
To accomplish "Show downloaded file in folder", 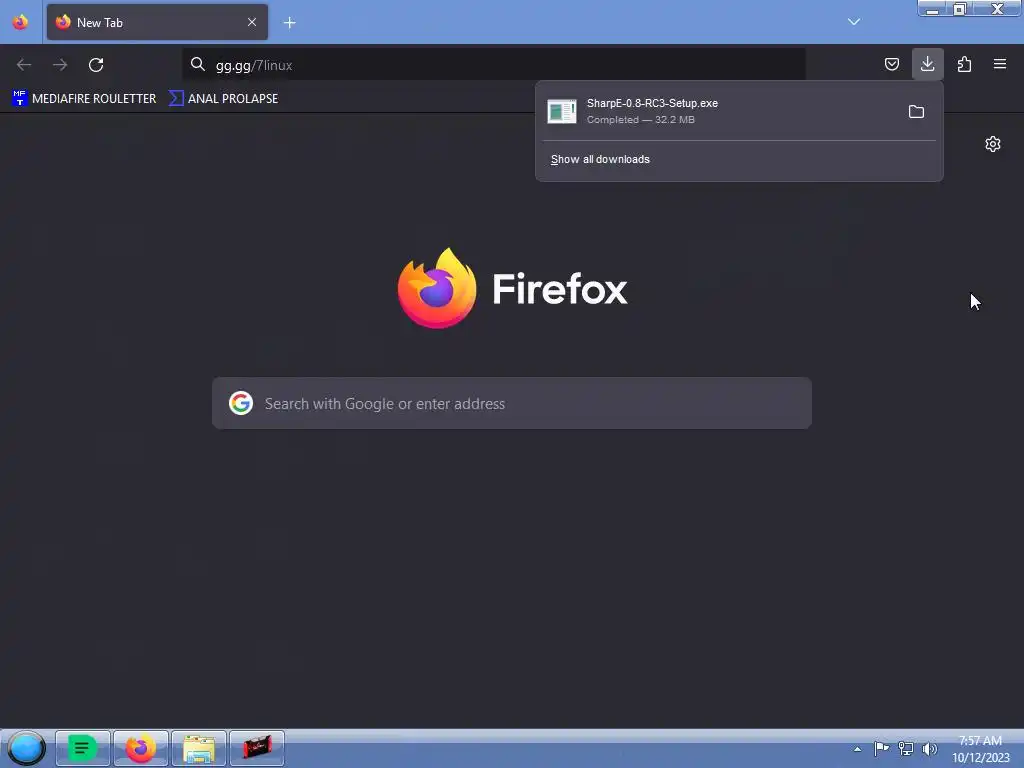I will point(916,112).
